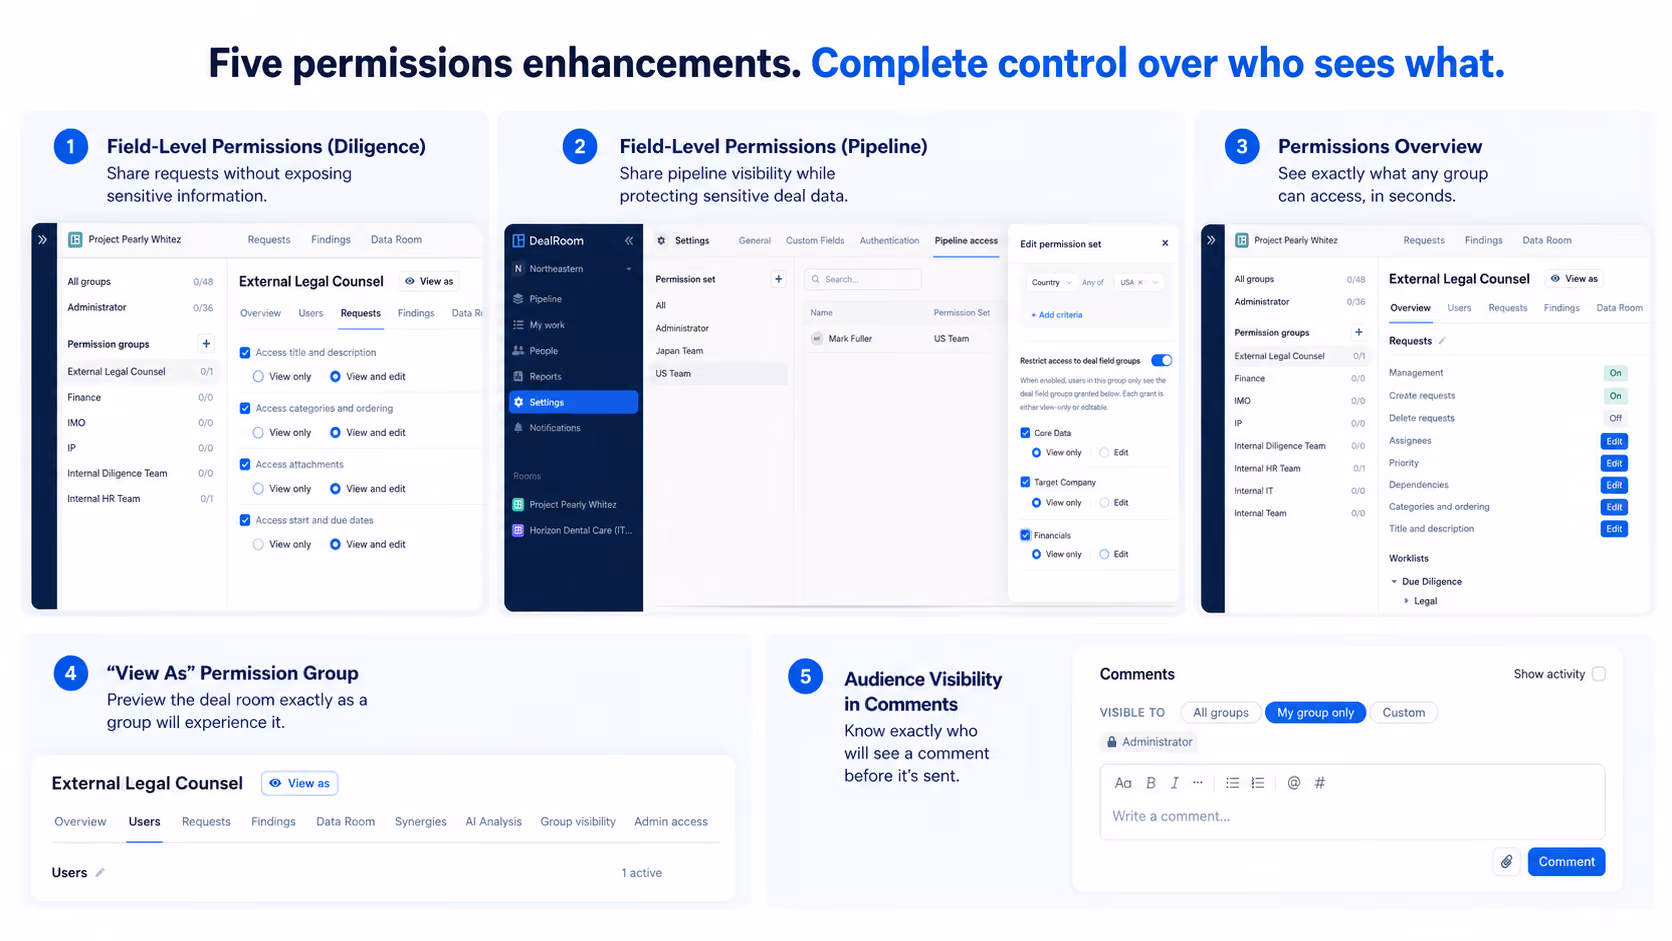Image resolution: width=1672 pixels, height=941 pixels.
Task: Toggle the Management On switch
Action: (1615, 373)
